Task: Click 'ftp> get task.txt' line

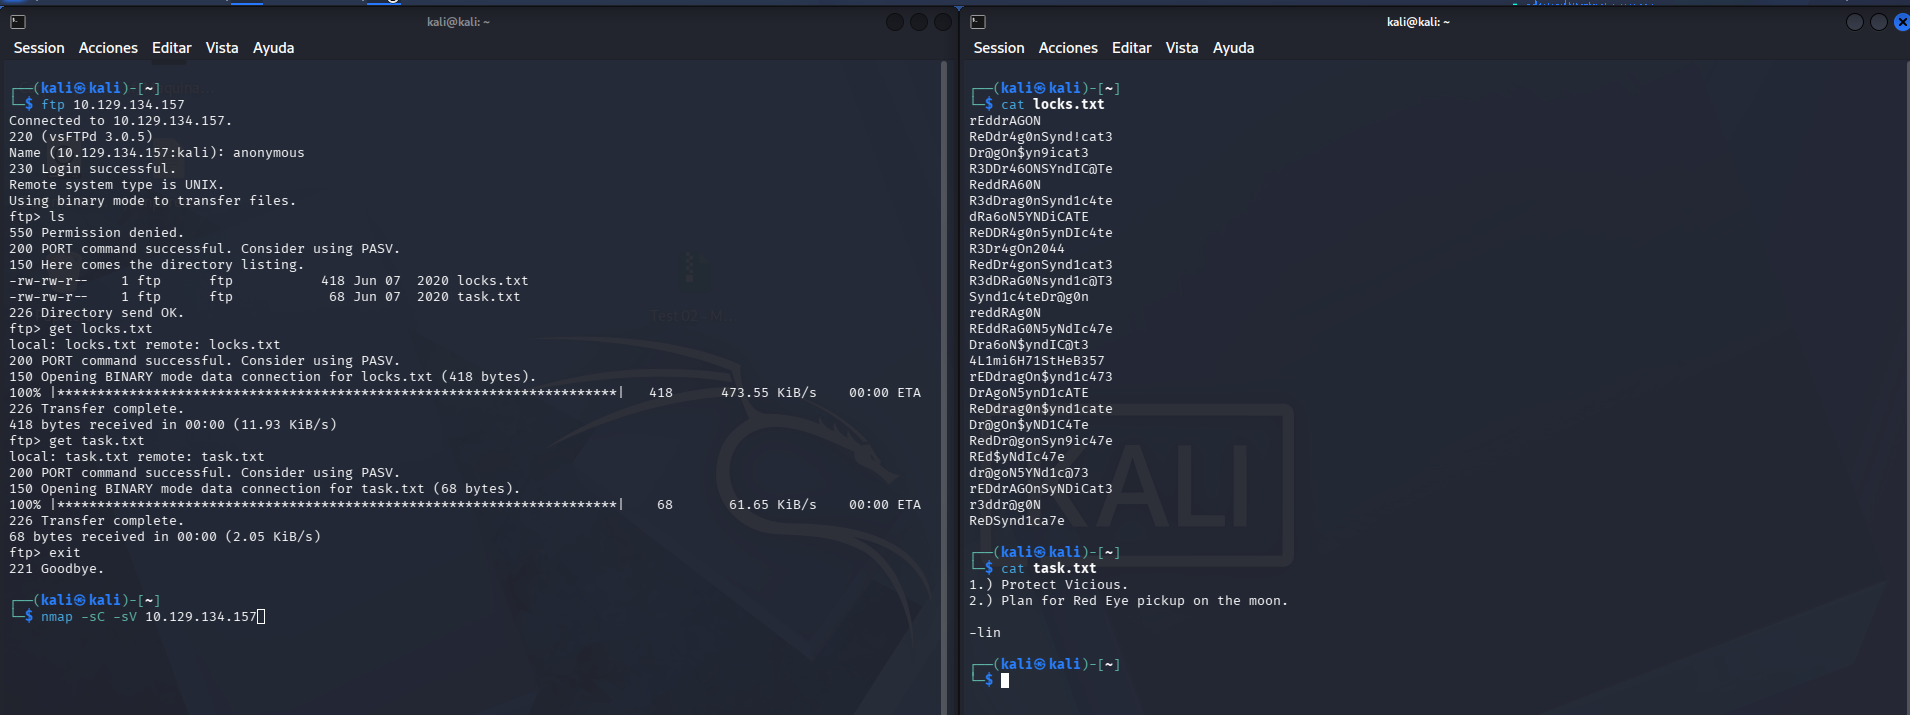Action: pyautogui.click(x=77, y=441)
